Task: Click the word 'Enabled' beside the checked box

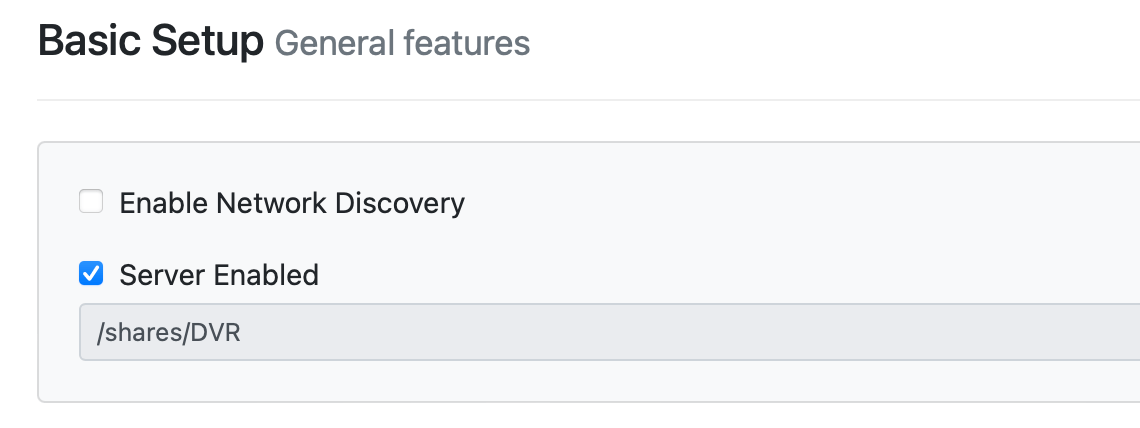Action: tap(264, 275)
